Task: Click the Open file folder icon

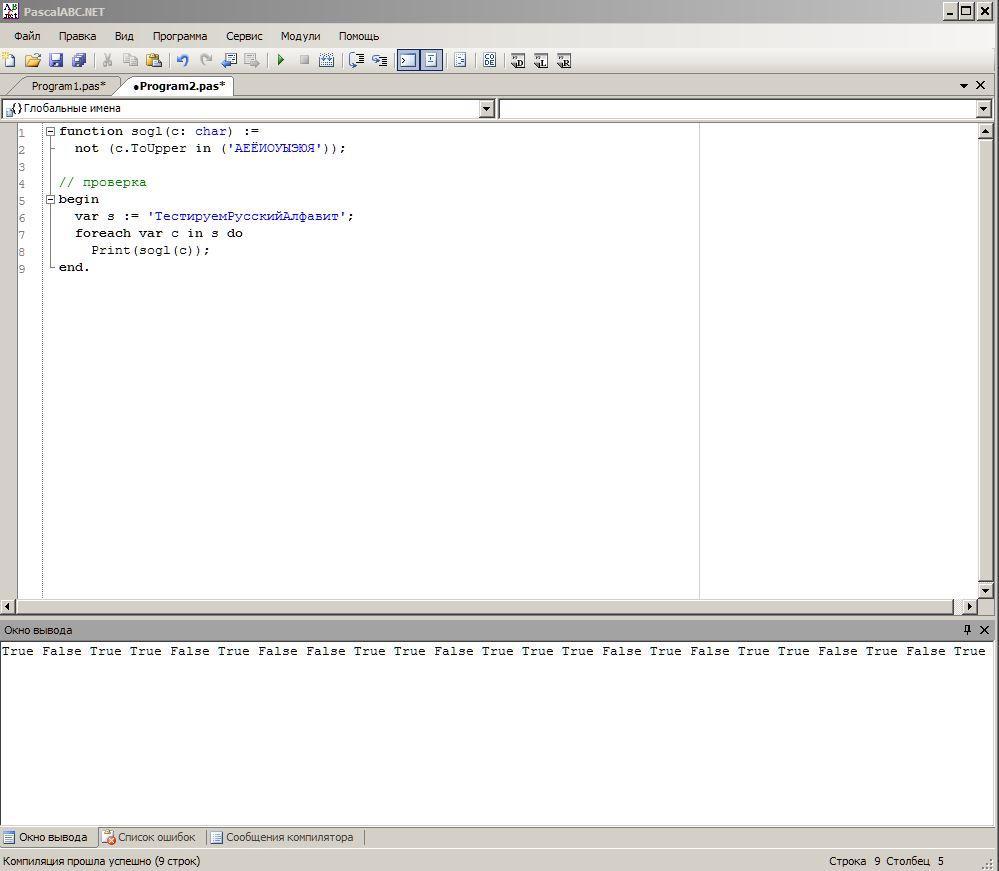Action: 33,60
